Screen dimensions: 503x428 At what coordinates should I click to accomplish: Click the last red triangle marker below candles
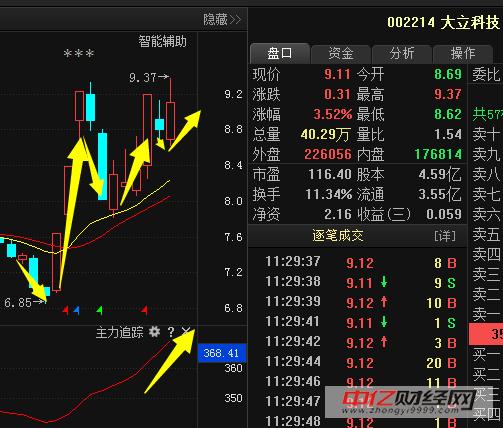pyautogui.click(x=145, y=311)
